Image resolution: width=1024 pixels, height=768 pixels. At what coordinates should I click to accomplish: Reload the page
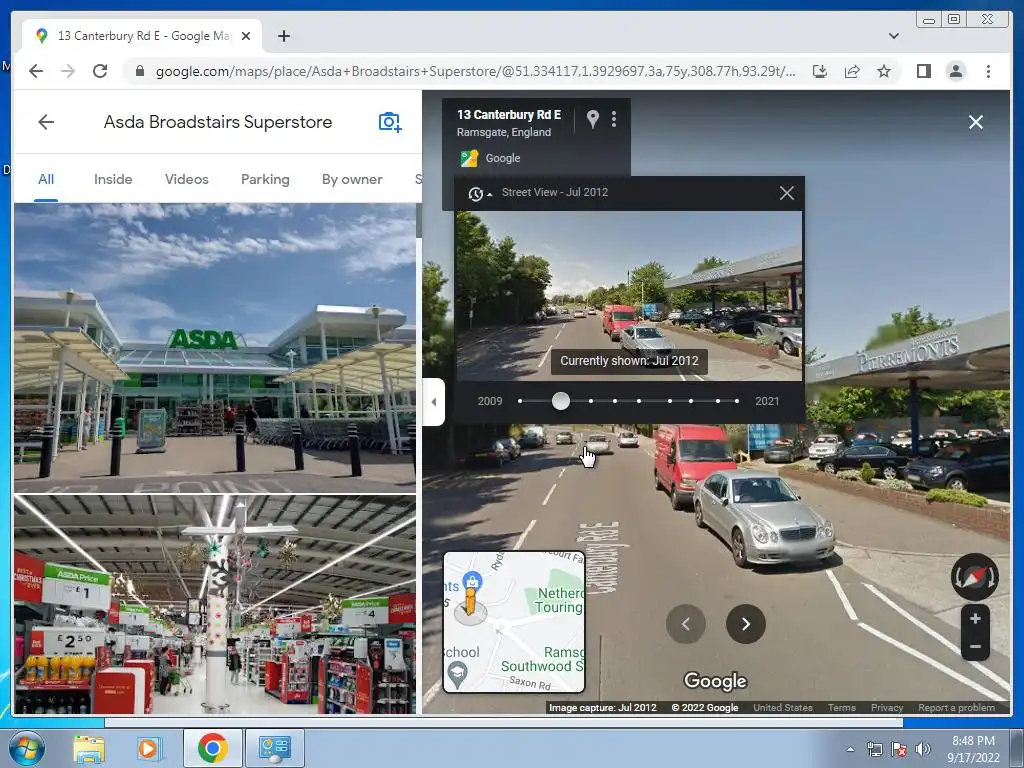pos(100,71)
